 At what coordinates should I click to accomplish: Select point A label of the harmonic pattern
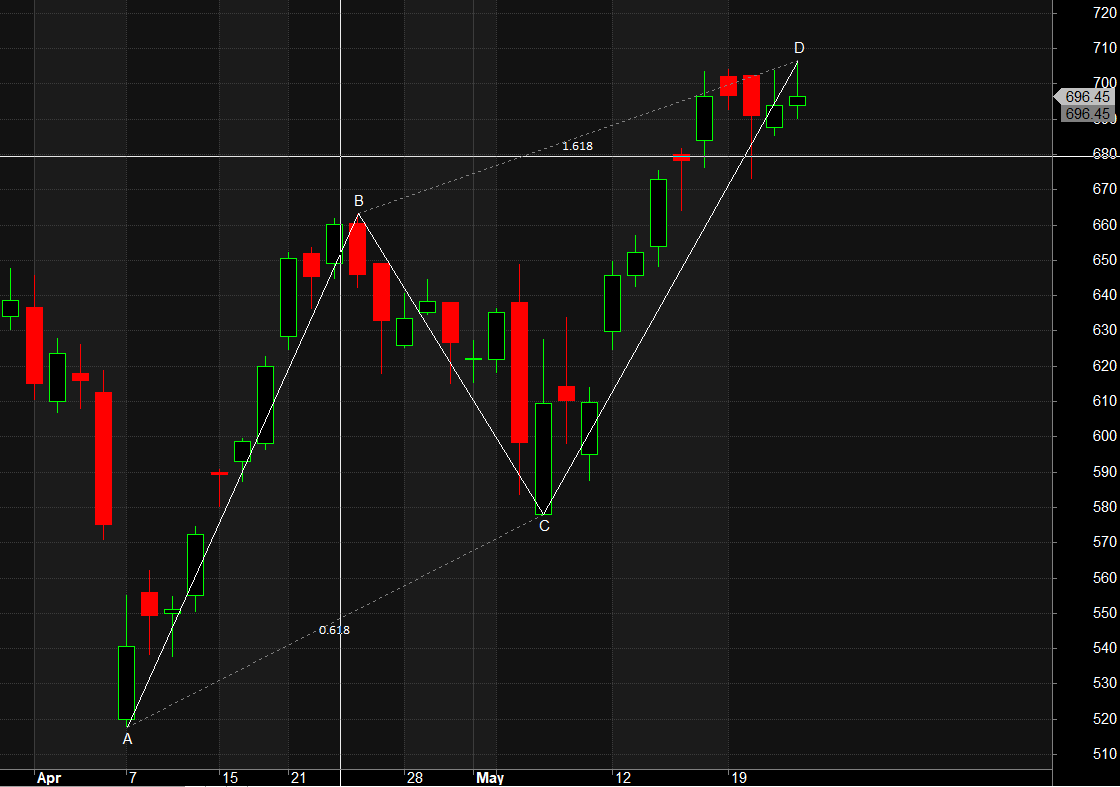coord(127,740)
